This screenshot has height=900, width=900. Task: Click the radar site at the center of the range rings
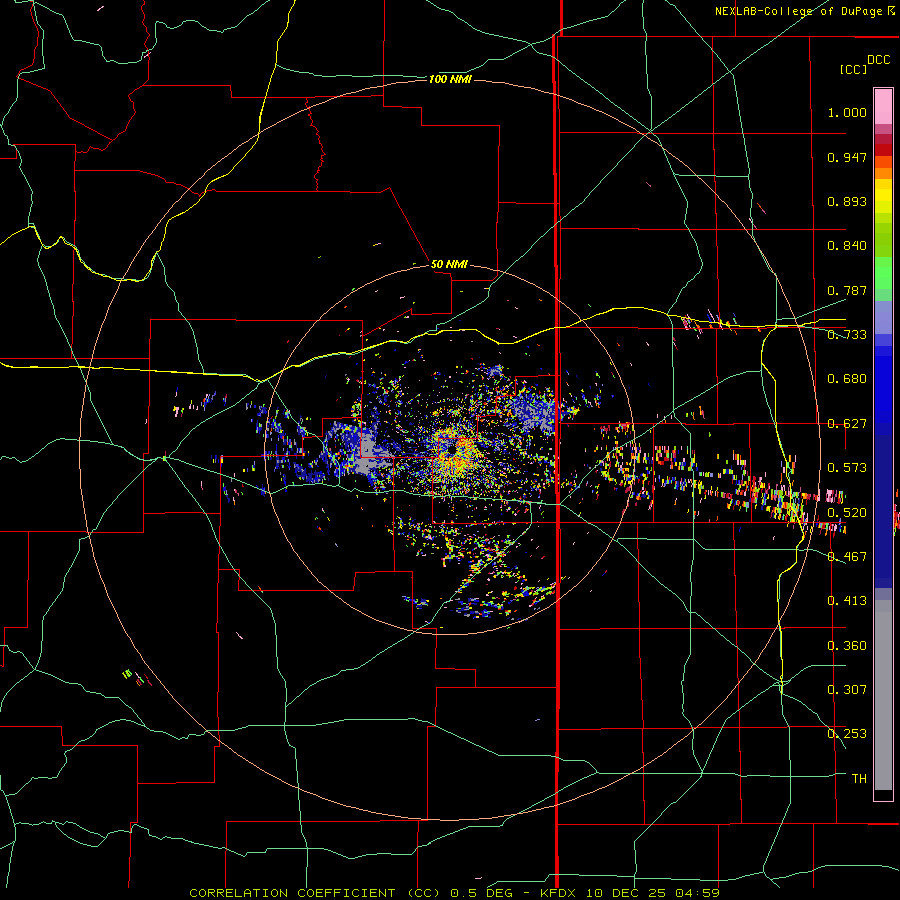click(x=451, y=451)
